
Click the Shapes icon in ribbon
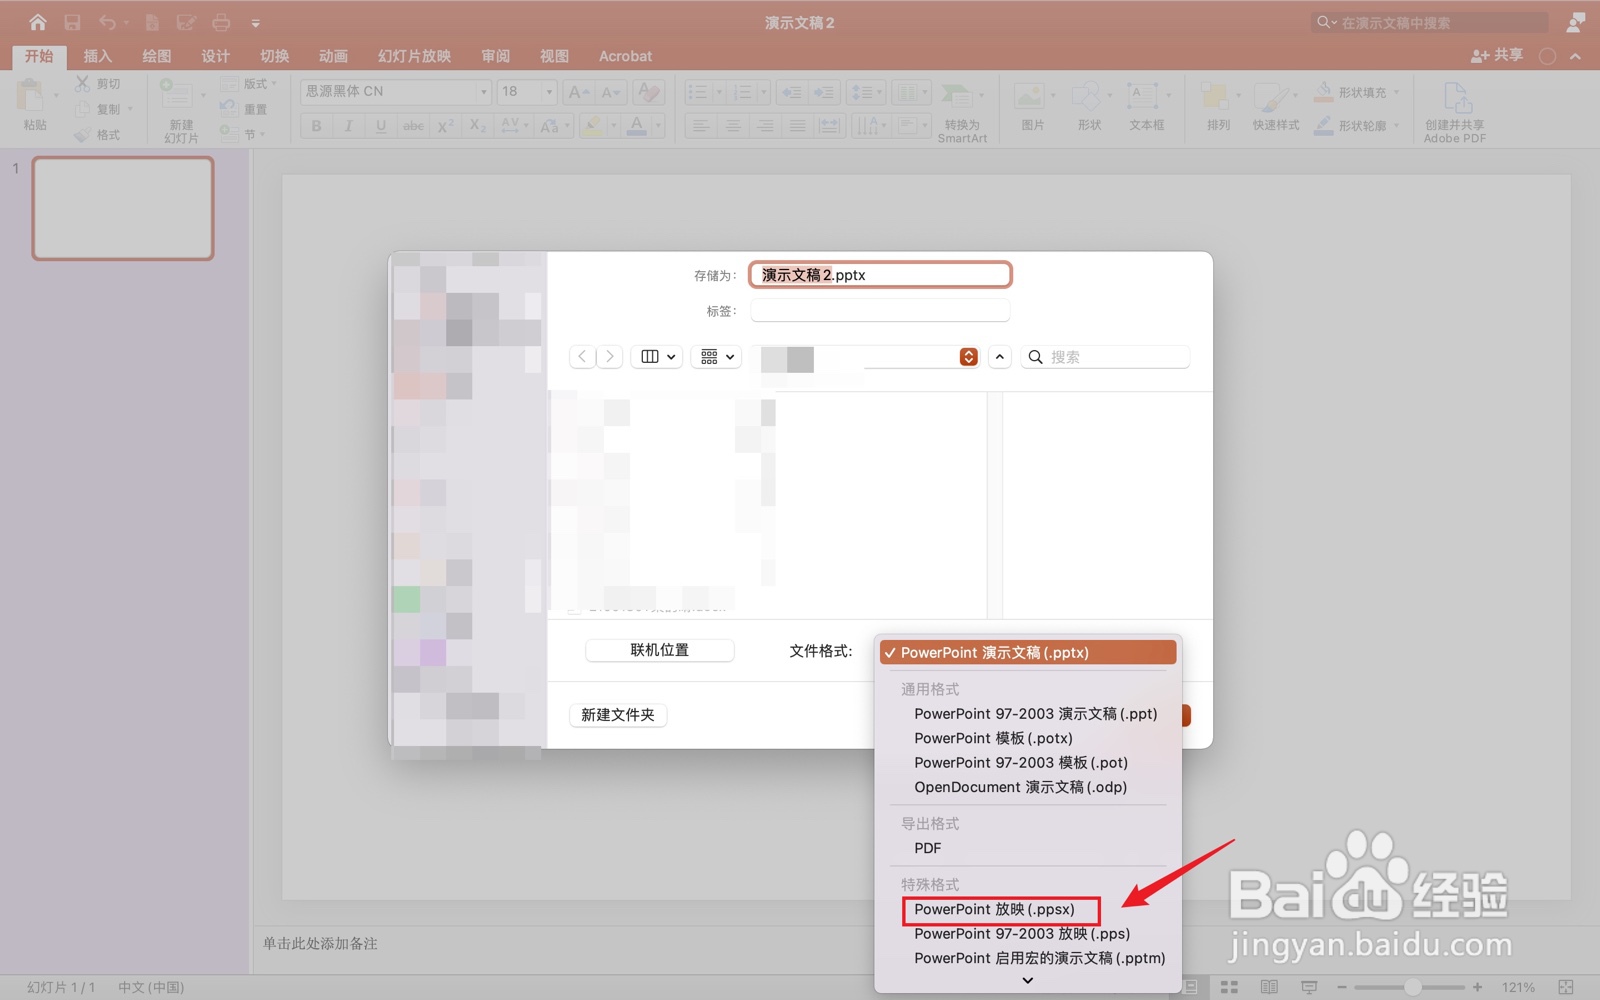coord(1086,97)
